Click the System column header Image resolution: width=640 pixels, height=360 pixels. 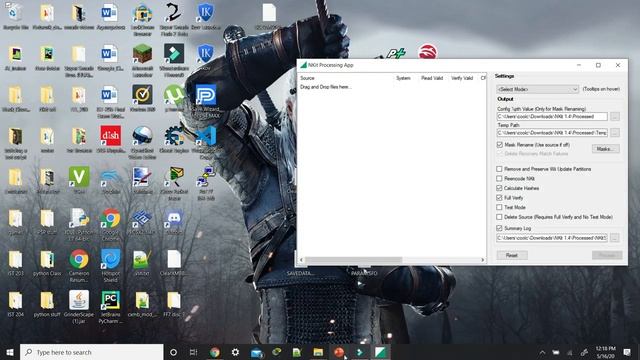(x=403, y=78)
